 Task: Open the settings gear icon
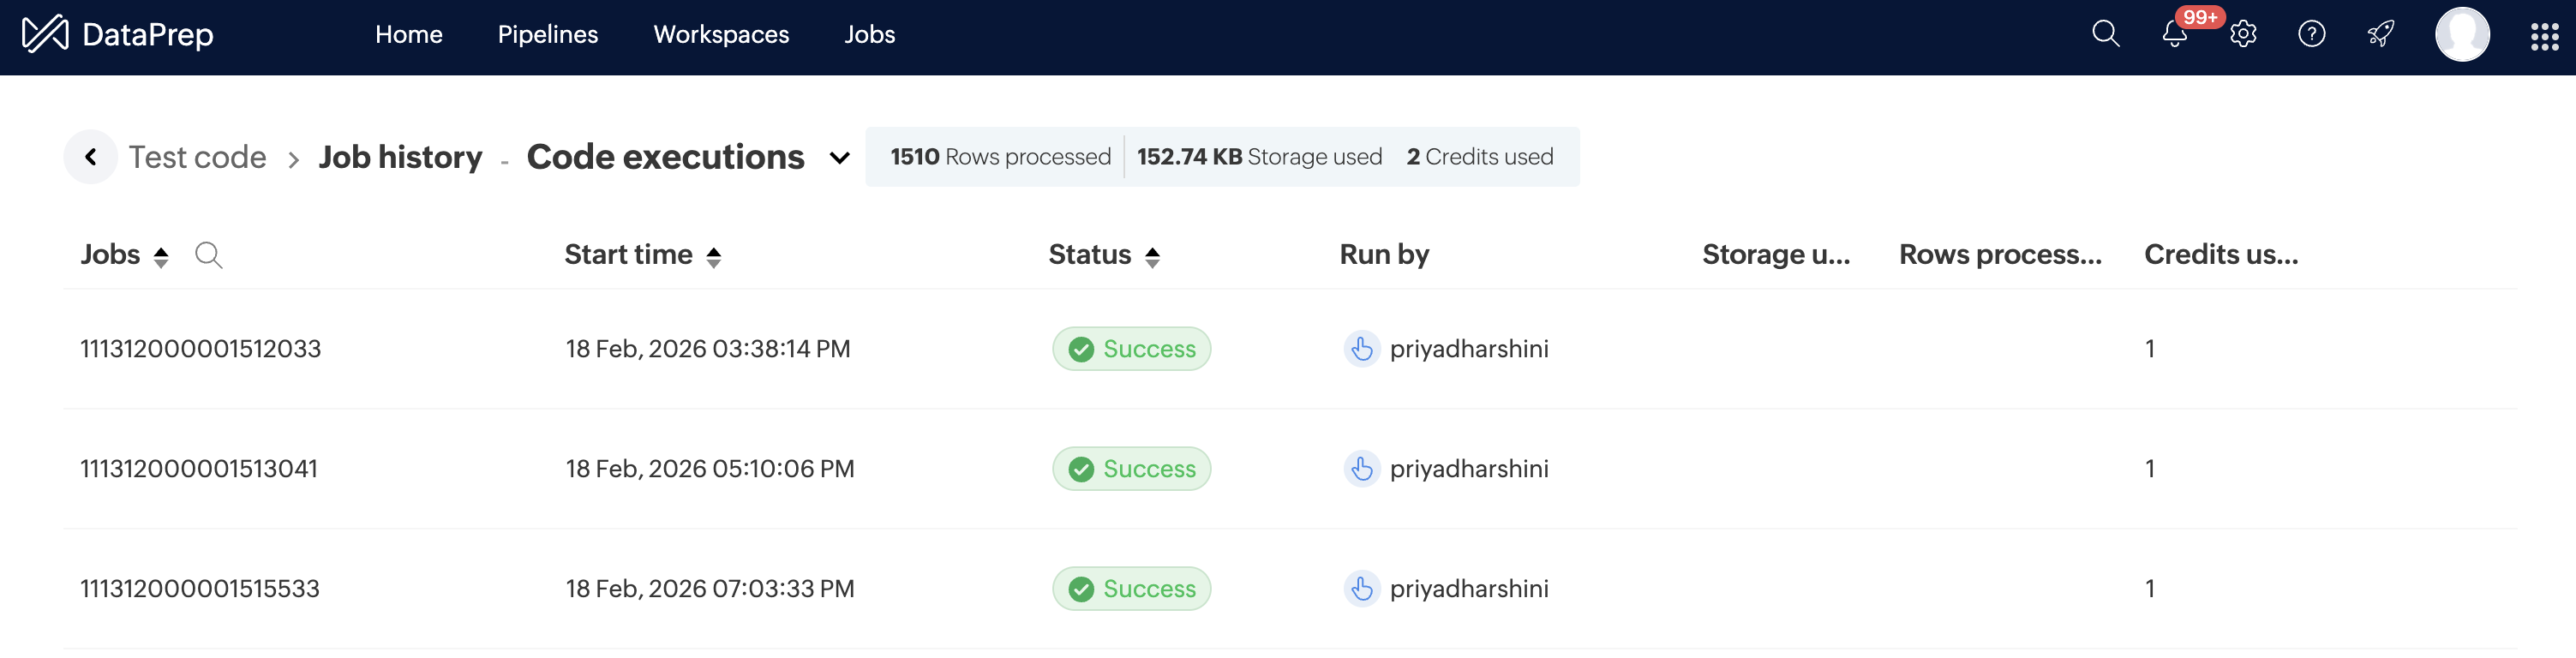coord(2243,34)
